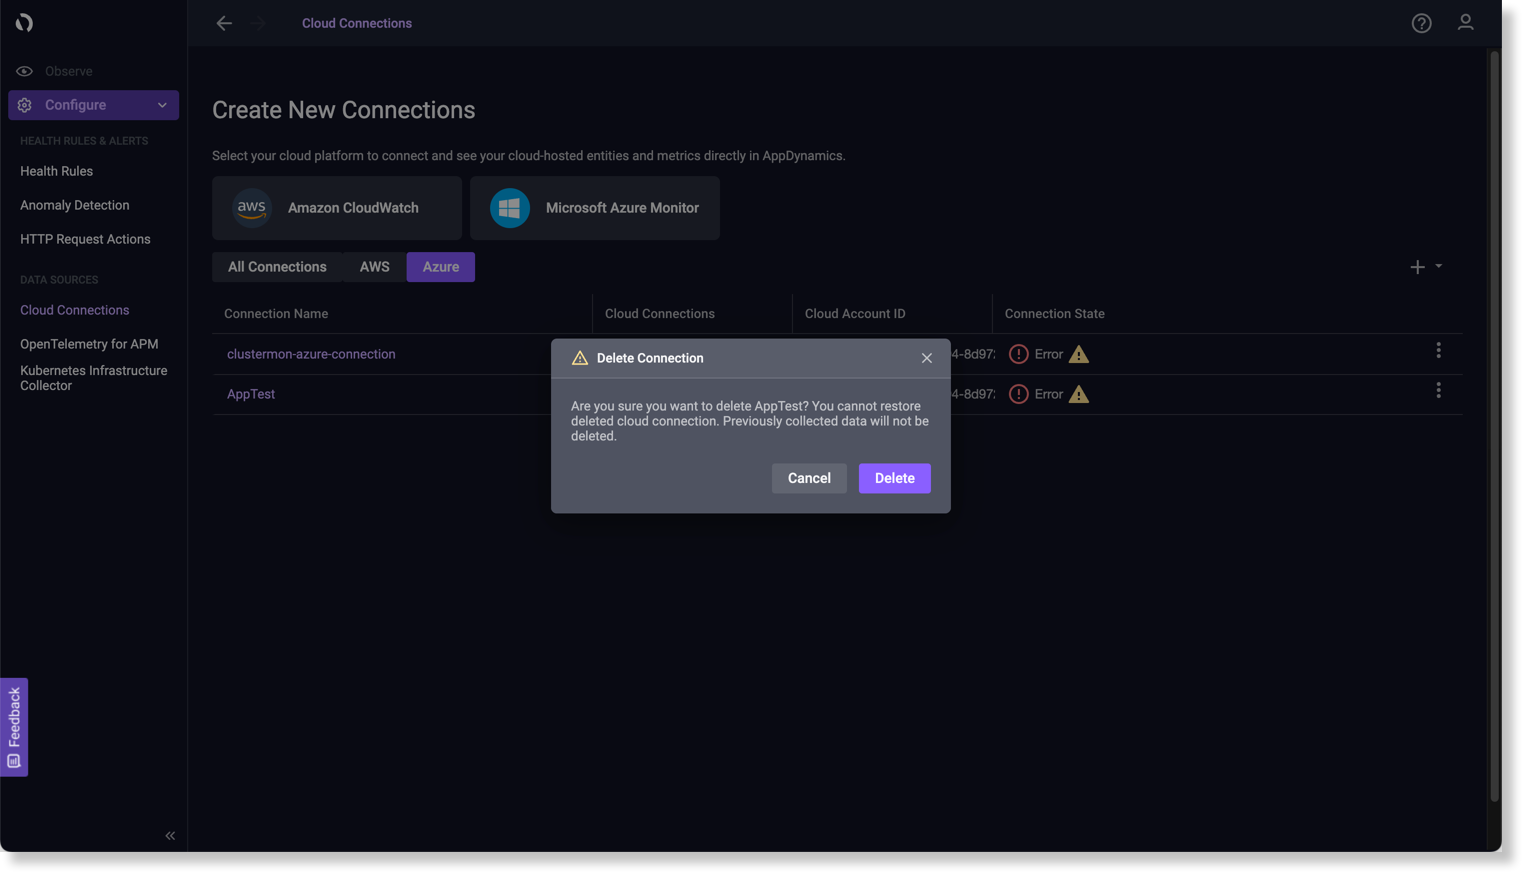Click the DATA SOURCES section label

pos(59,280)
